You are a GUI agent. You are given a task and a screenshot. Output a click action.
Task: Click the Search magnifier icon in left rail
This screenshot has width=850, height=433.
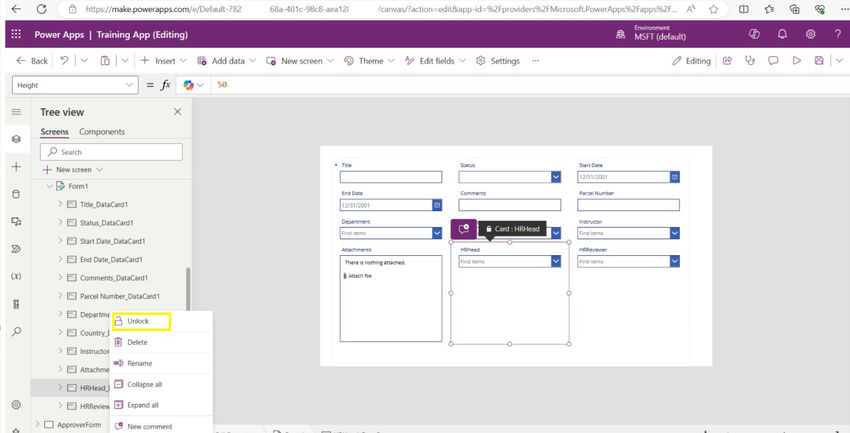tap(16, 331)
